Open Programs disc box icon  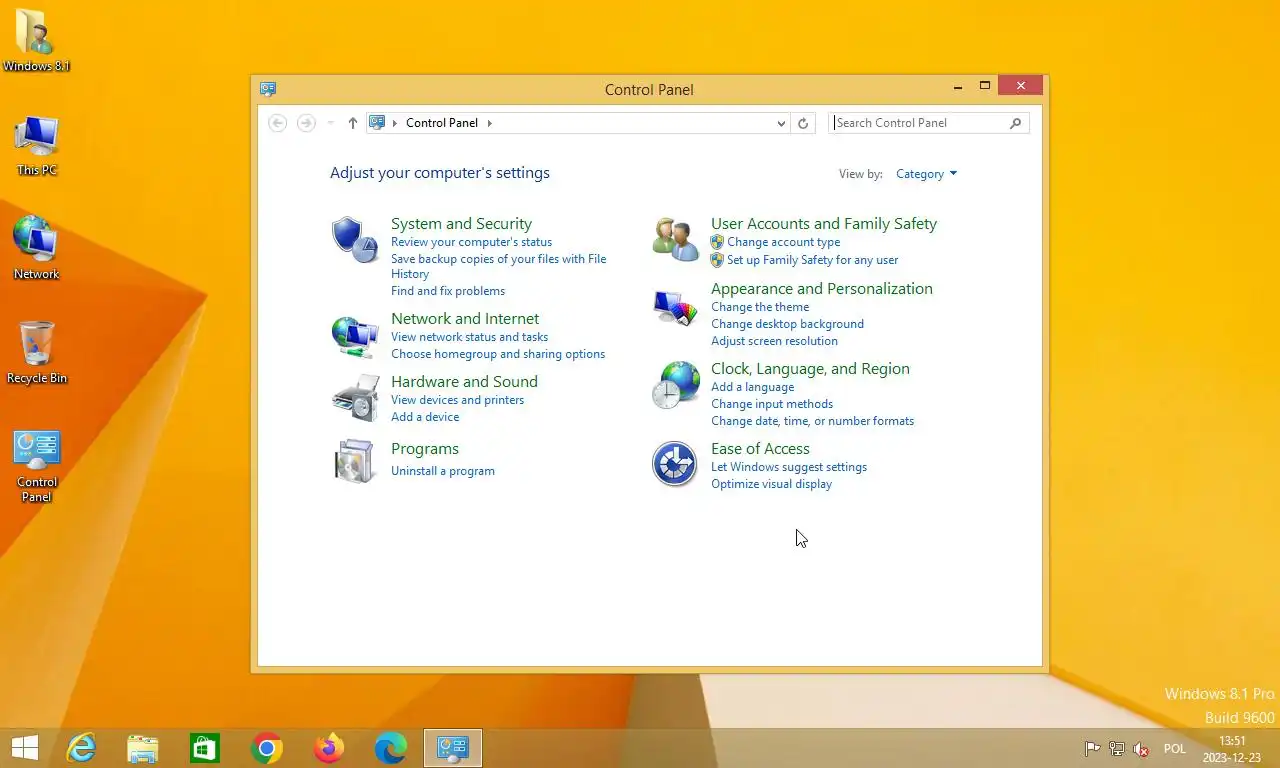point(355,461)
